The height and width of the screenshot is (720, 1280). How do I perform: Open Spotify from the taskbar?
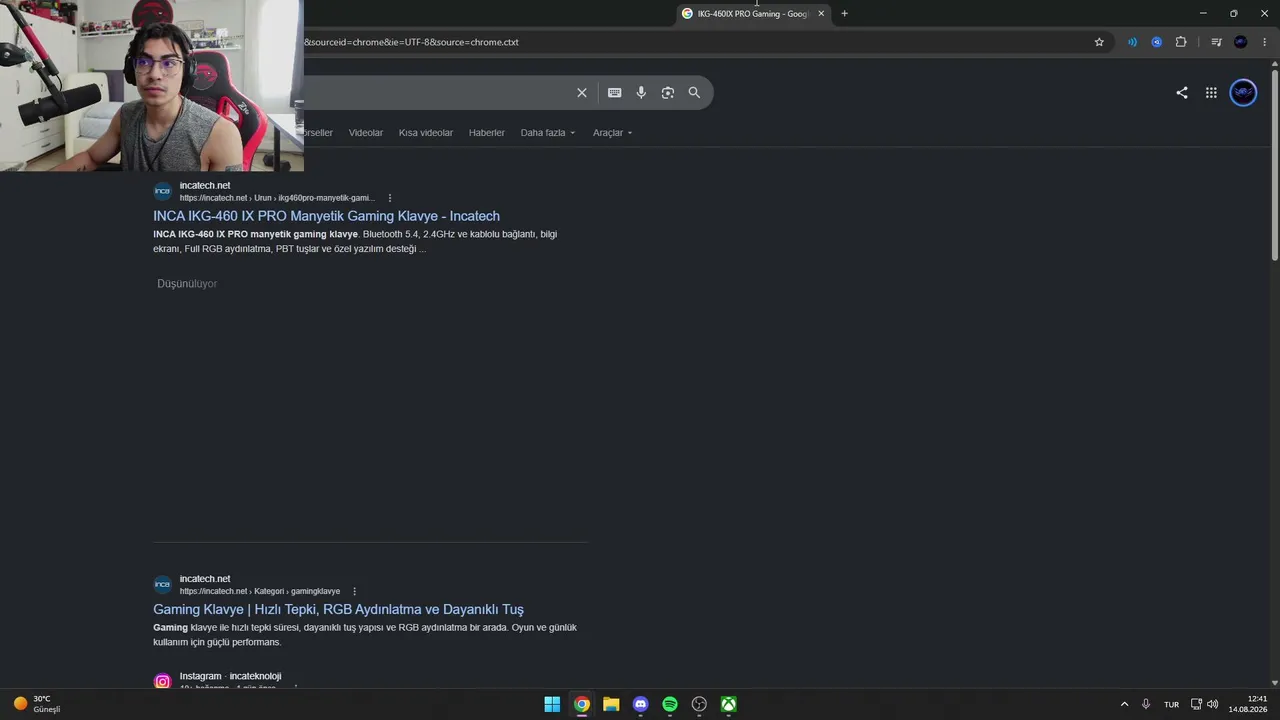coord(670,704)
